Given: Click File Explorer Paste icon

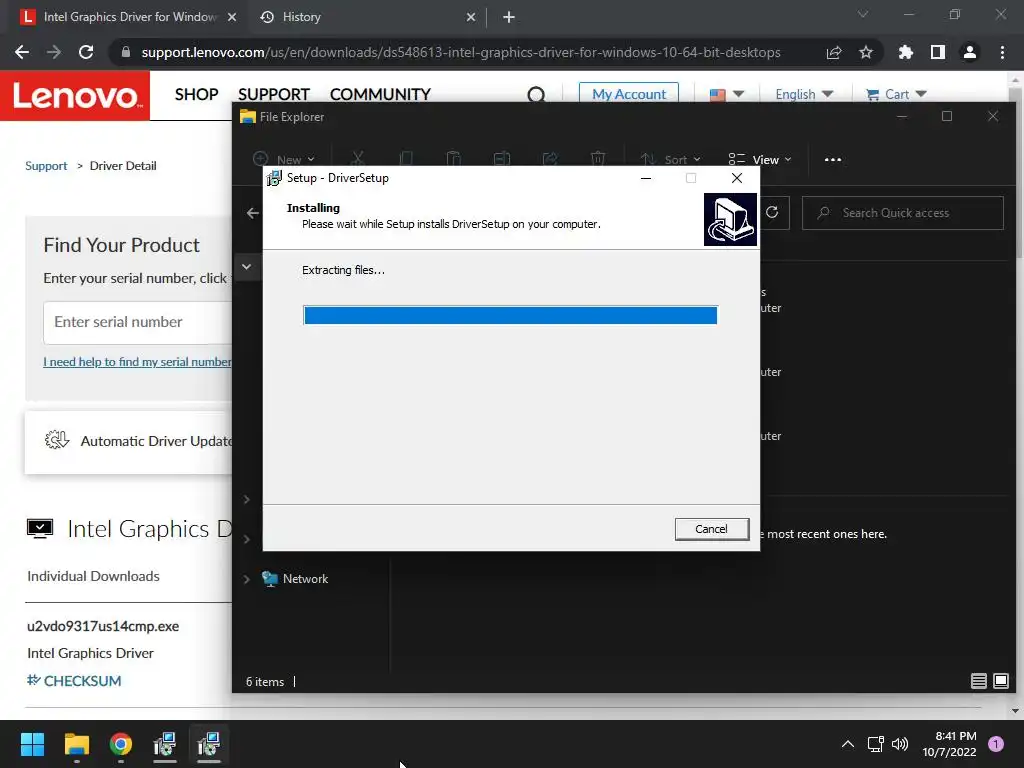Looking at the screenshot, I should coord(453,159).
